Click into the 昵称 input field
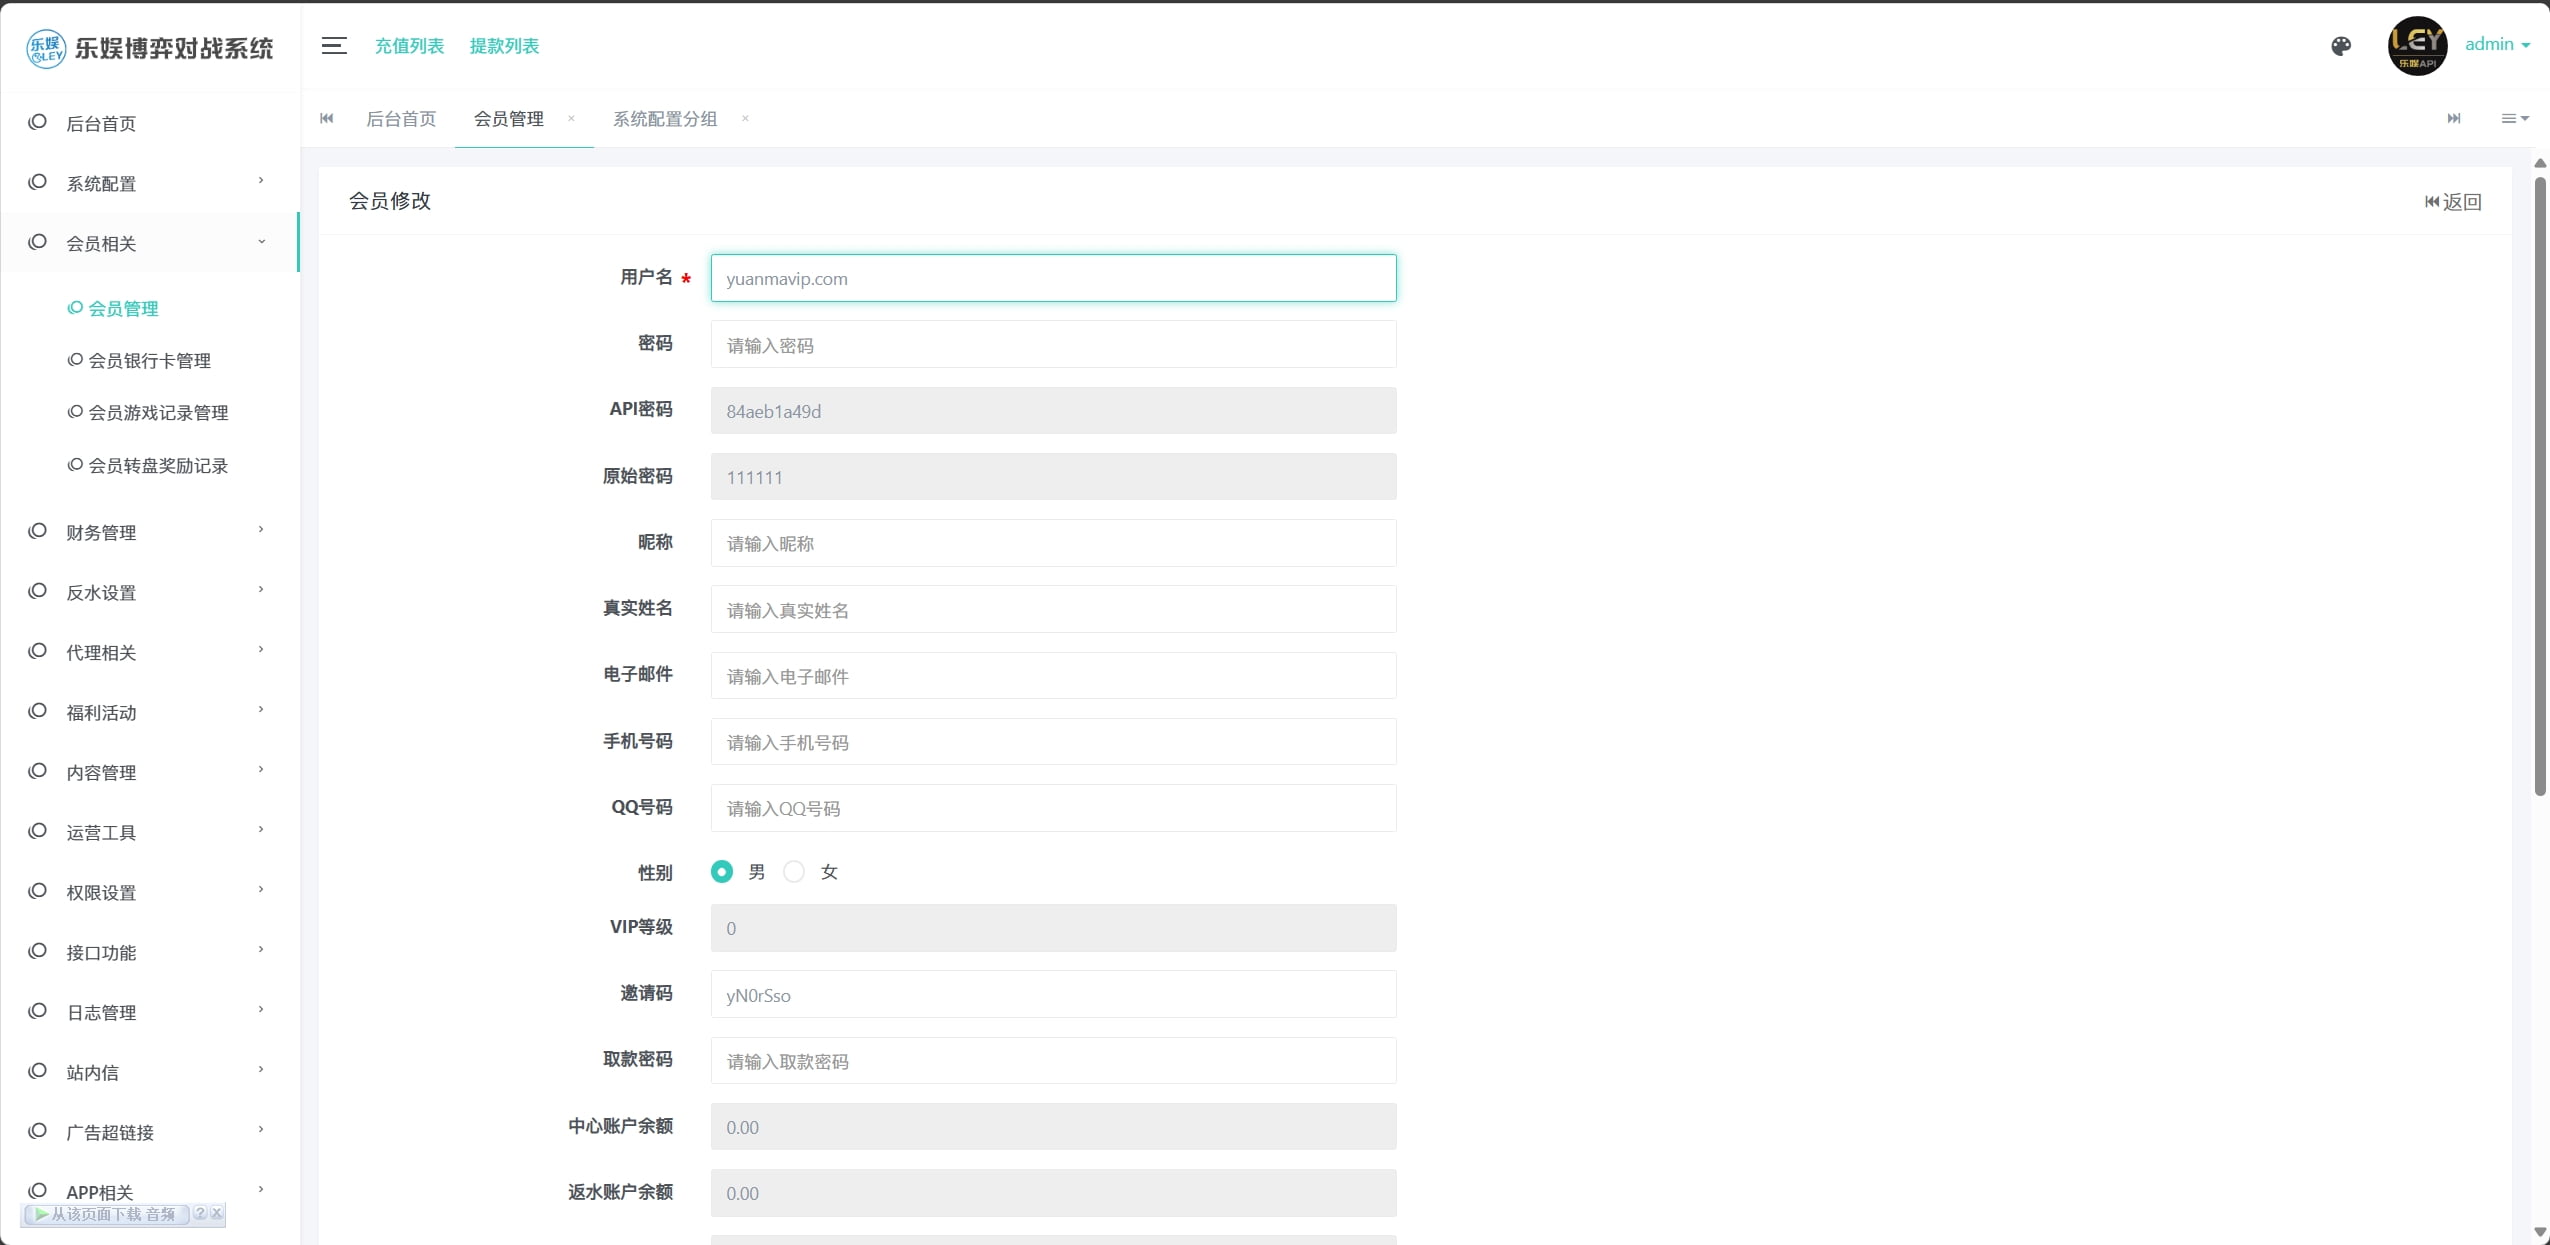 tap(1052, 543)
